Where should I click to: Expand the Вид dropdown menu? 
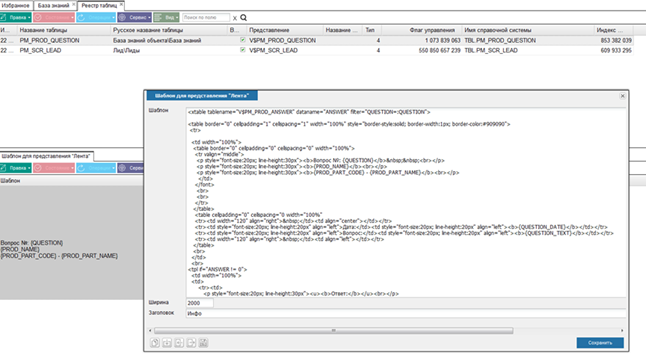point(166,18)
